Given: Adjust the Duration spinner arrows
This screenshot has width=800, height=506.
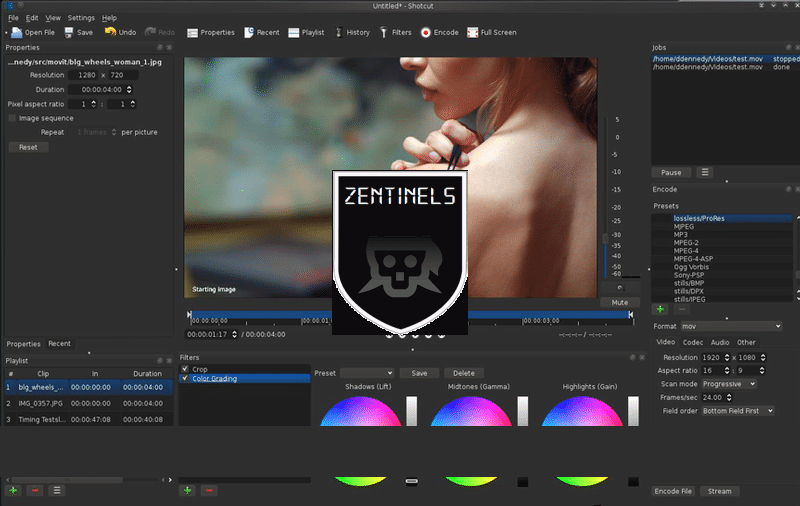Looking at the screenshot, I should click(x=129, y=89).
